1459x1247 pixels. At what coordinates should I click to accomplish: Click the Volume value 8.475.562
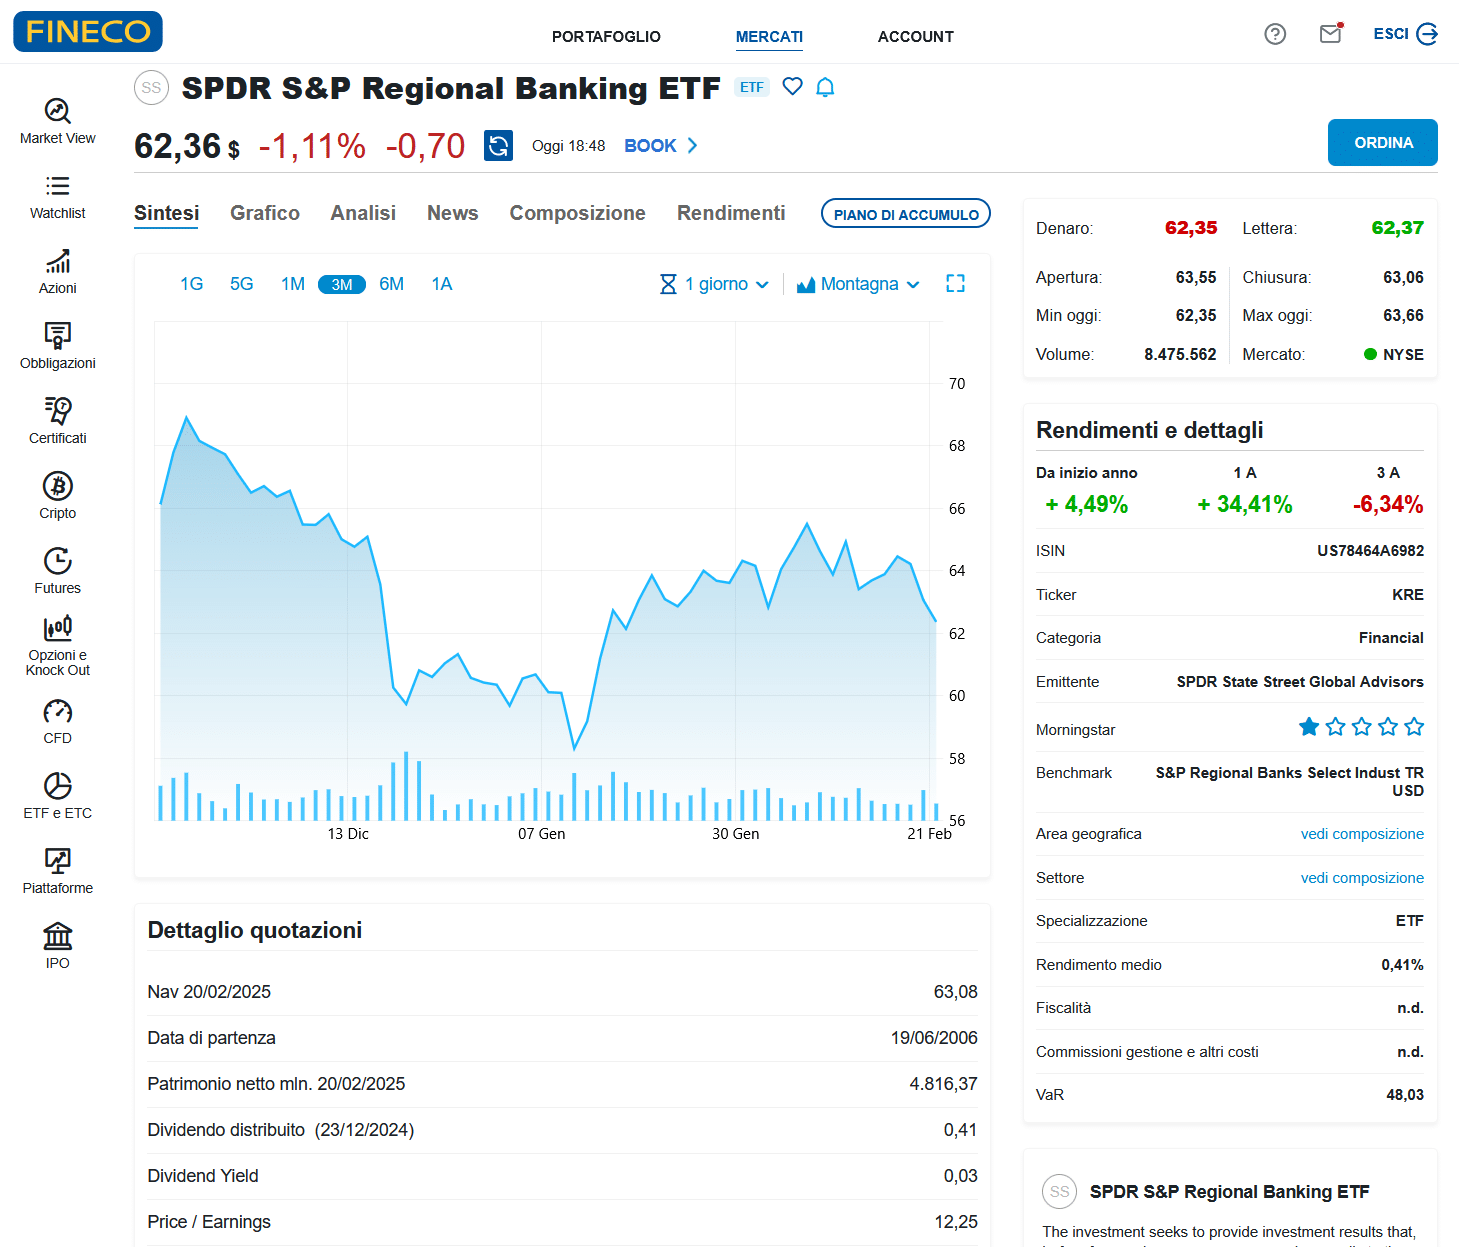point(1180,355)
